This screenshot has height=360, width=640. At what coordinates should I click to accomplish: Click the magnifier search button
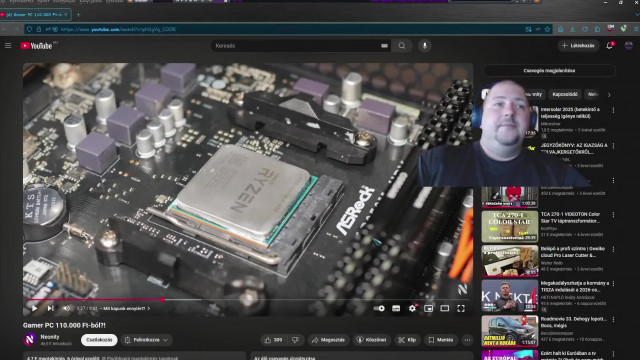(402, 46)
